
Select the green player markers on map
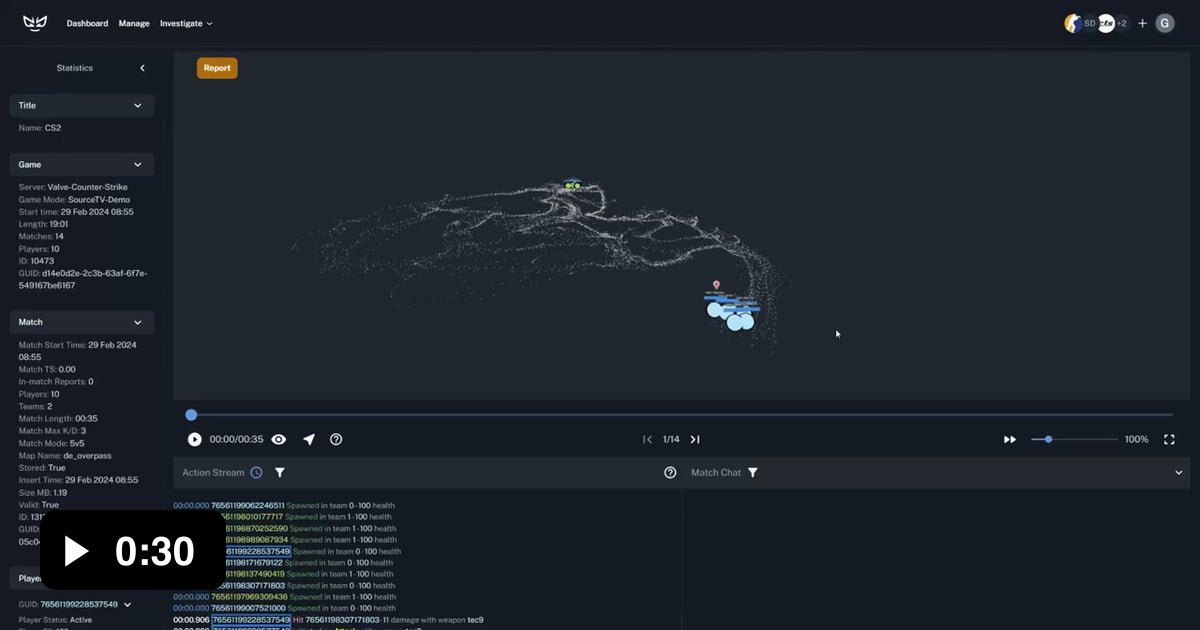572,185
